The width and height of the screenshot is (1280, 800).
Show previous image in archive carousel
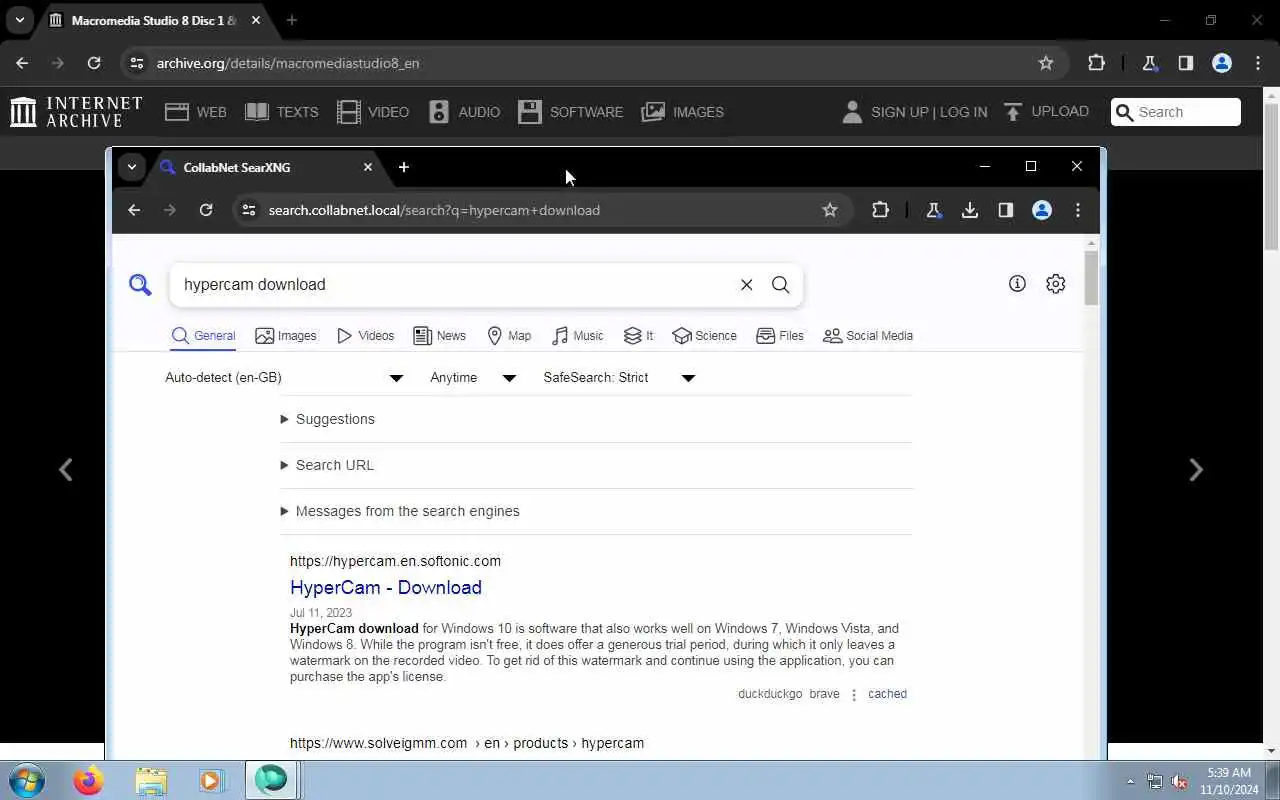point(66,470)
